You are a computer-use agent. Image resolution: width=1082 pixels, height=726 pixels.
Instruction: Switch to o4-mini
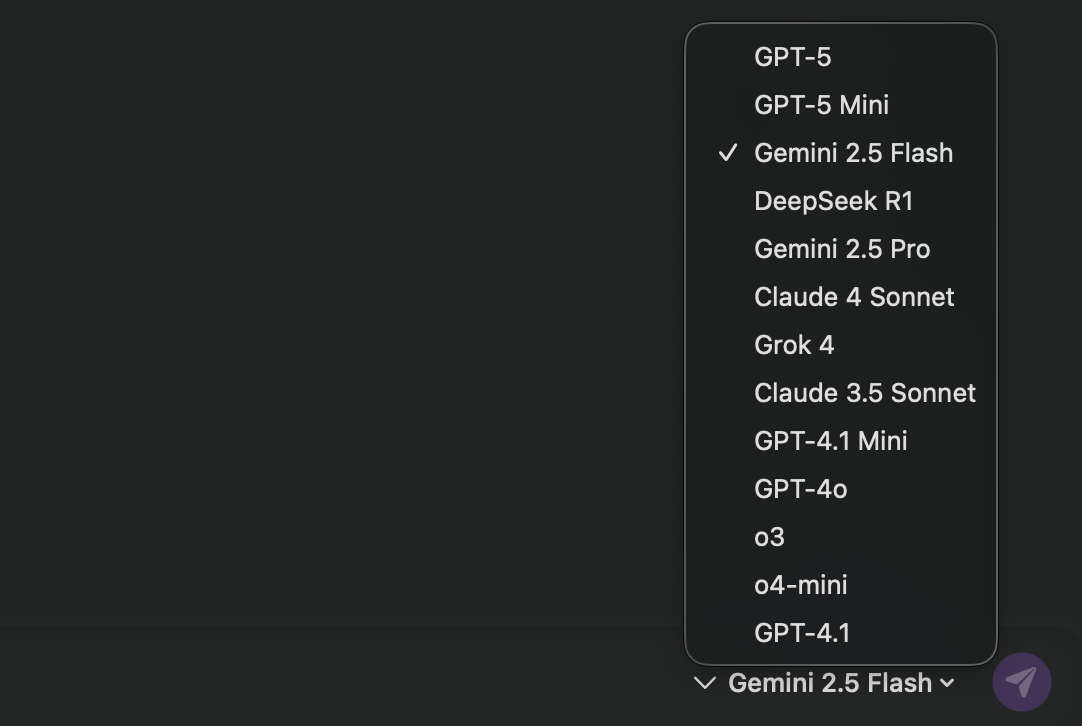[x=800, y=585]
